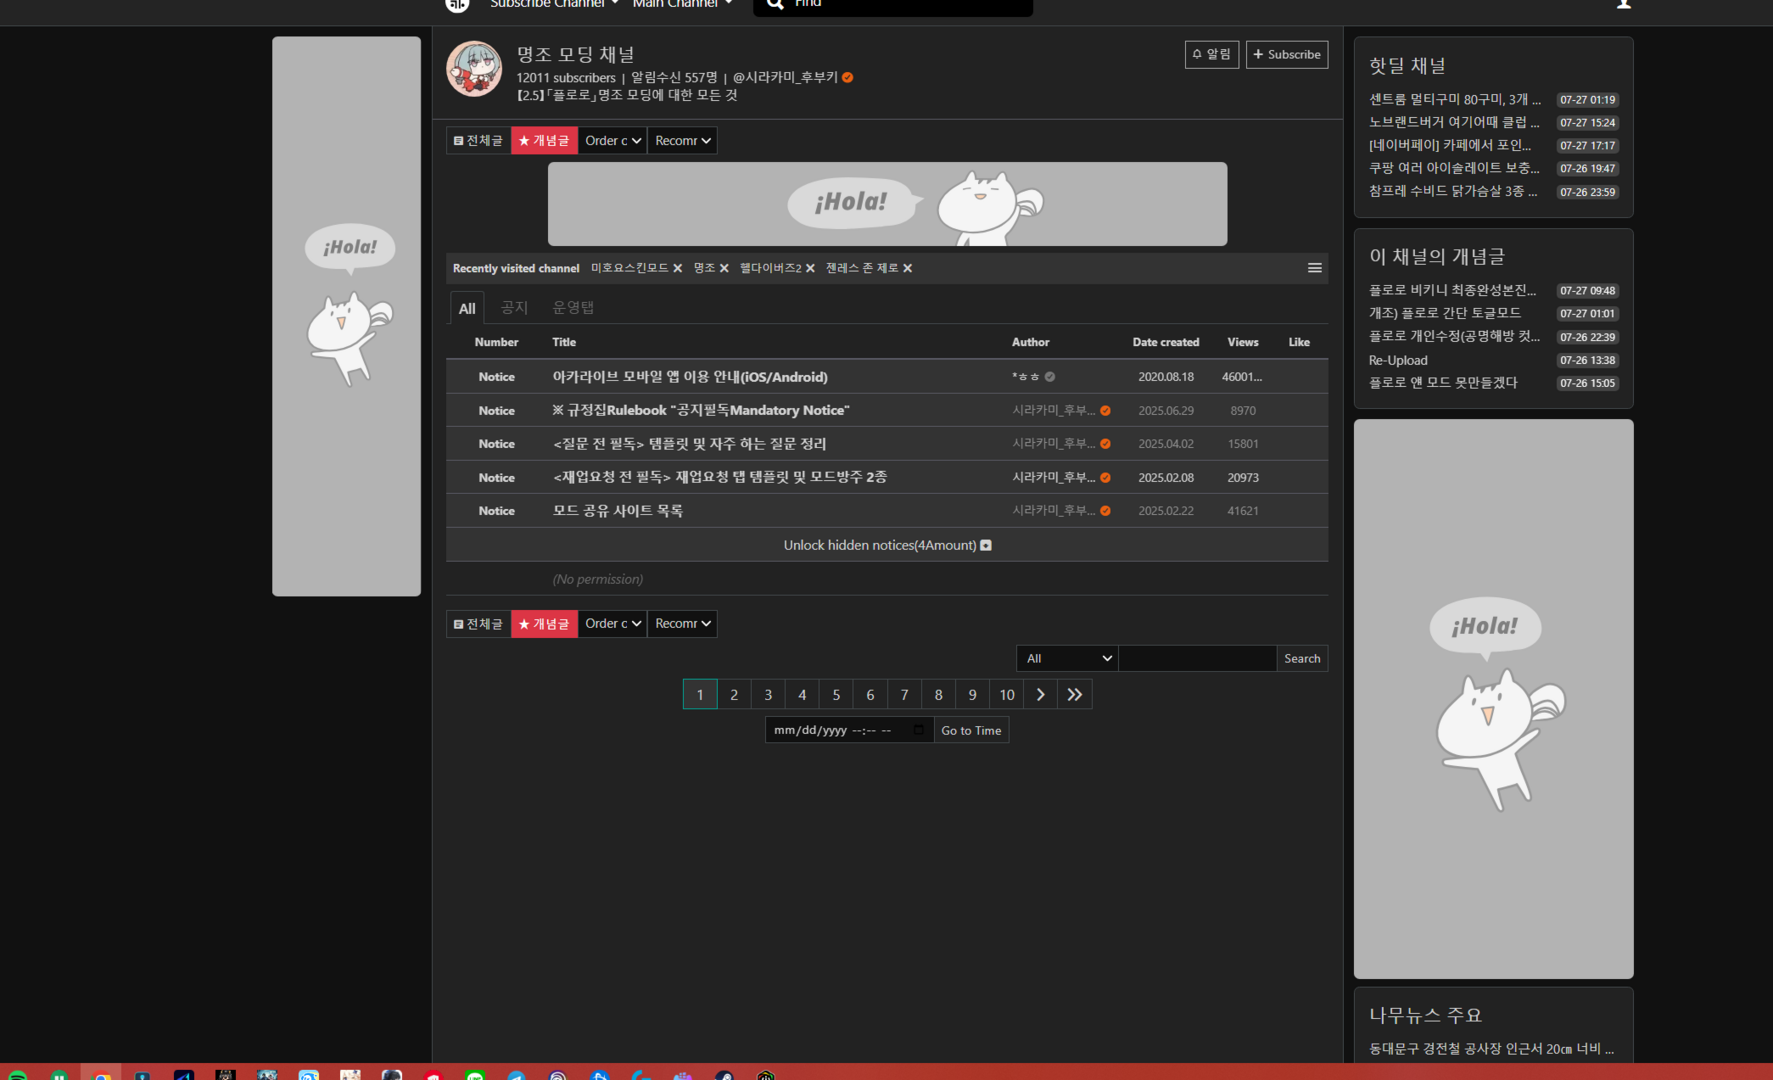Click the Go to Time button

pyautogui.click(x=971, y=730)
